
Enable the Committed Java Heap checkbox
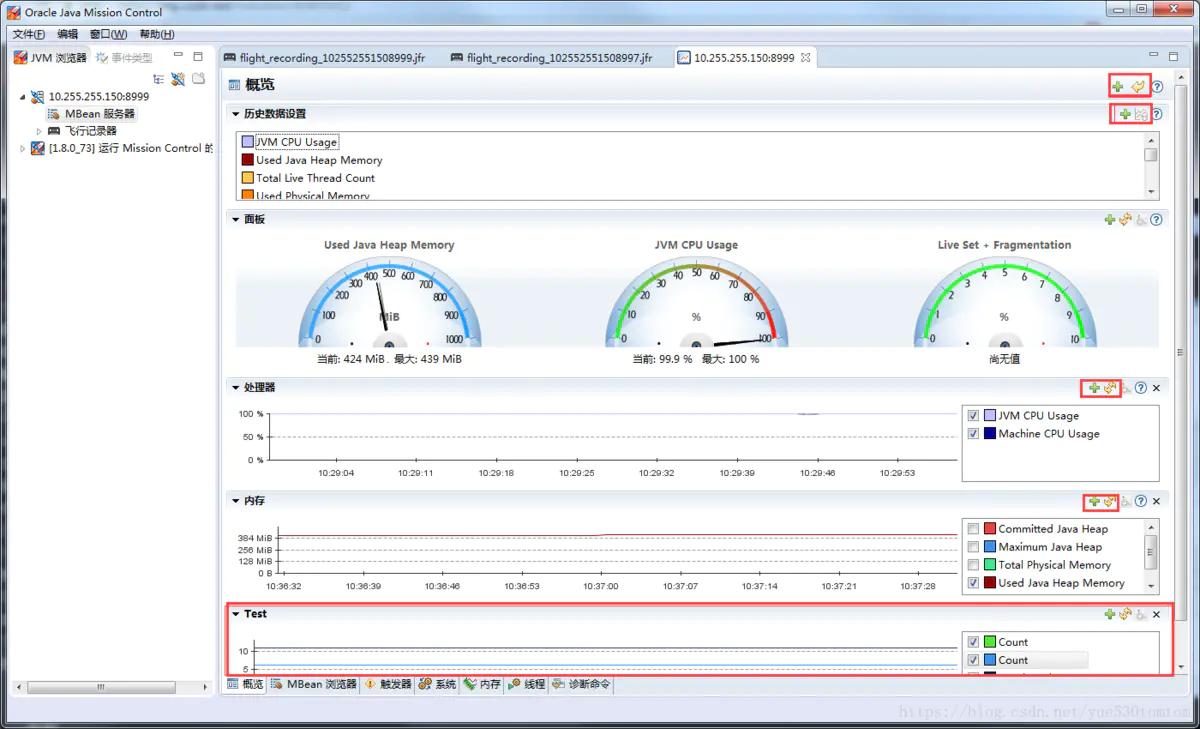point(973,529)
